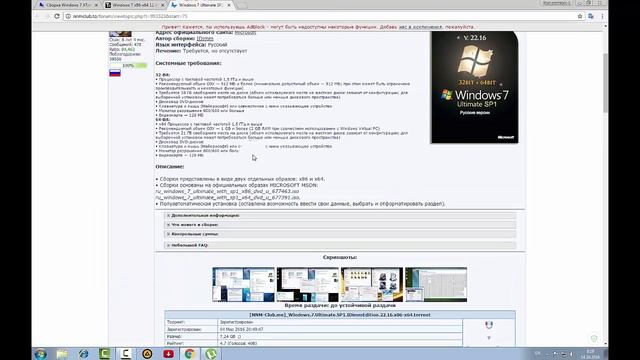This screenshot has height=360, width=640.
Task: Click the browser reload button
Action: coord(57,16)
